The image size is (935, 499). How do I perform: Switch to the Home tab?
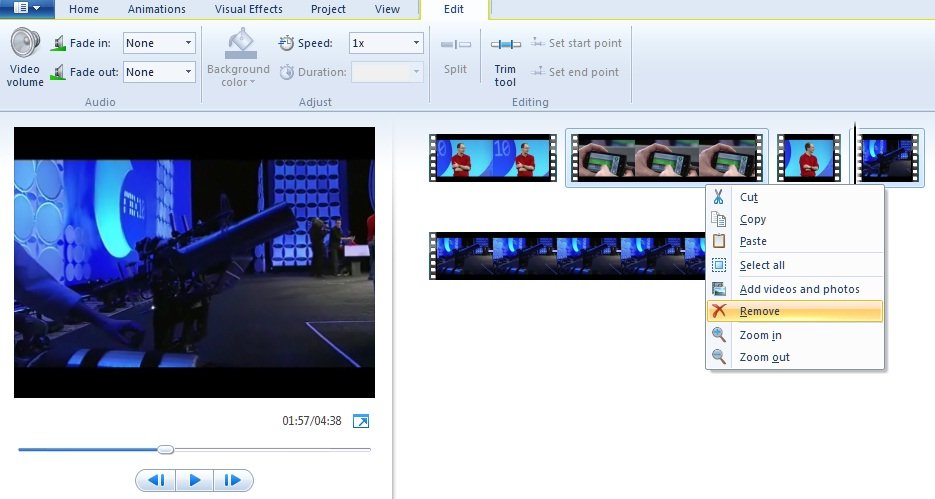click(x=84, y=10)
